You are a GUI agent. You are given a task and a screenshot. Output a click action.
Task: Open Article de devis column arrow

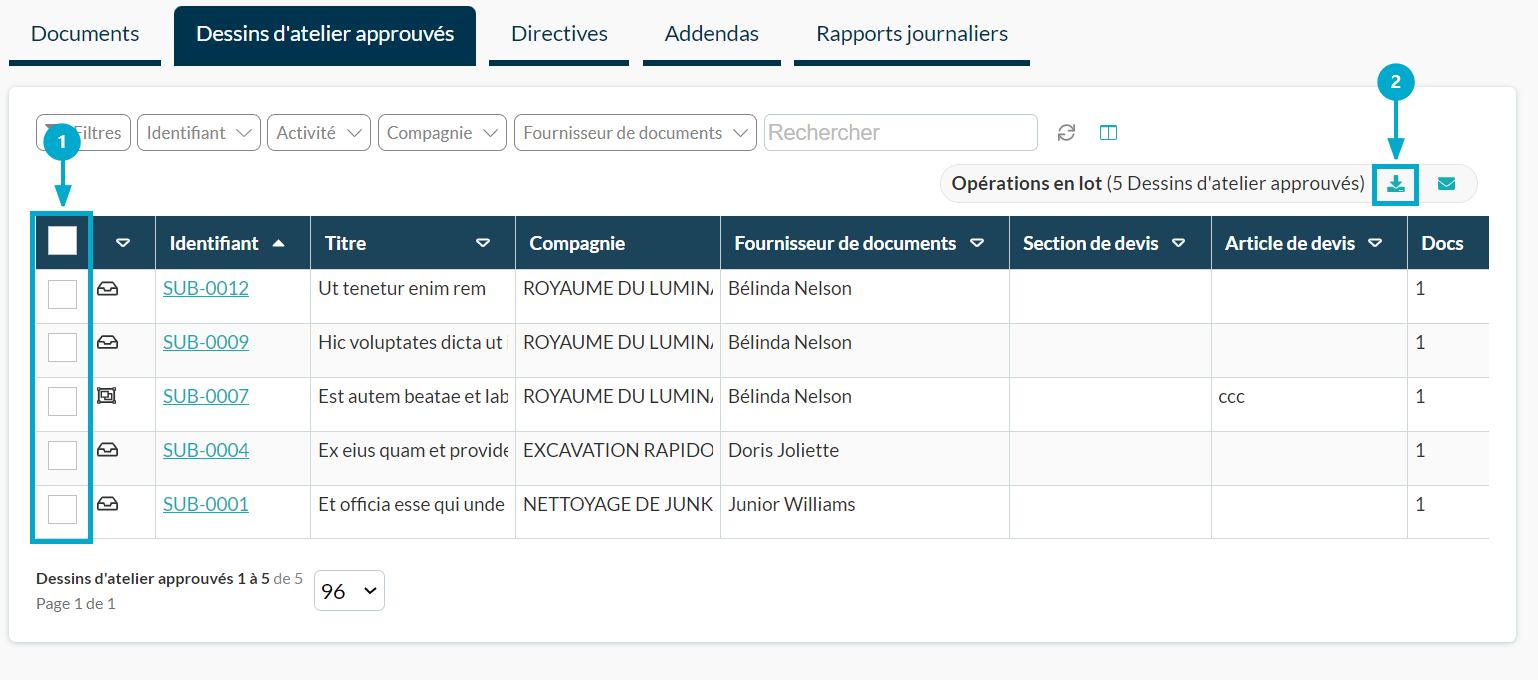click(x=1375, y=243)
